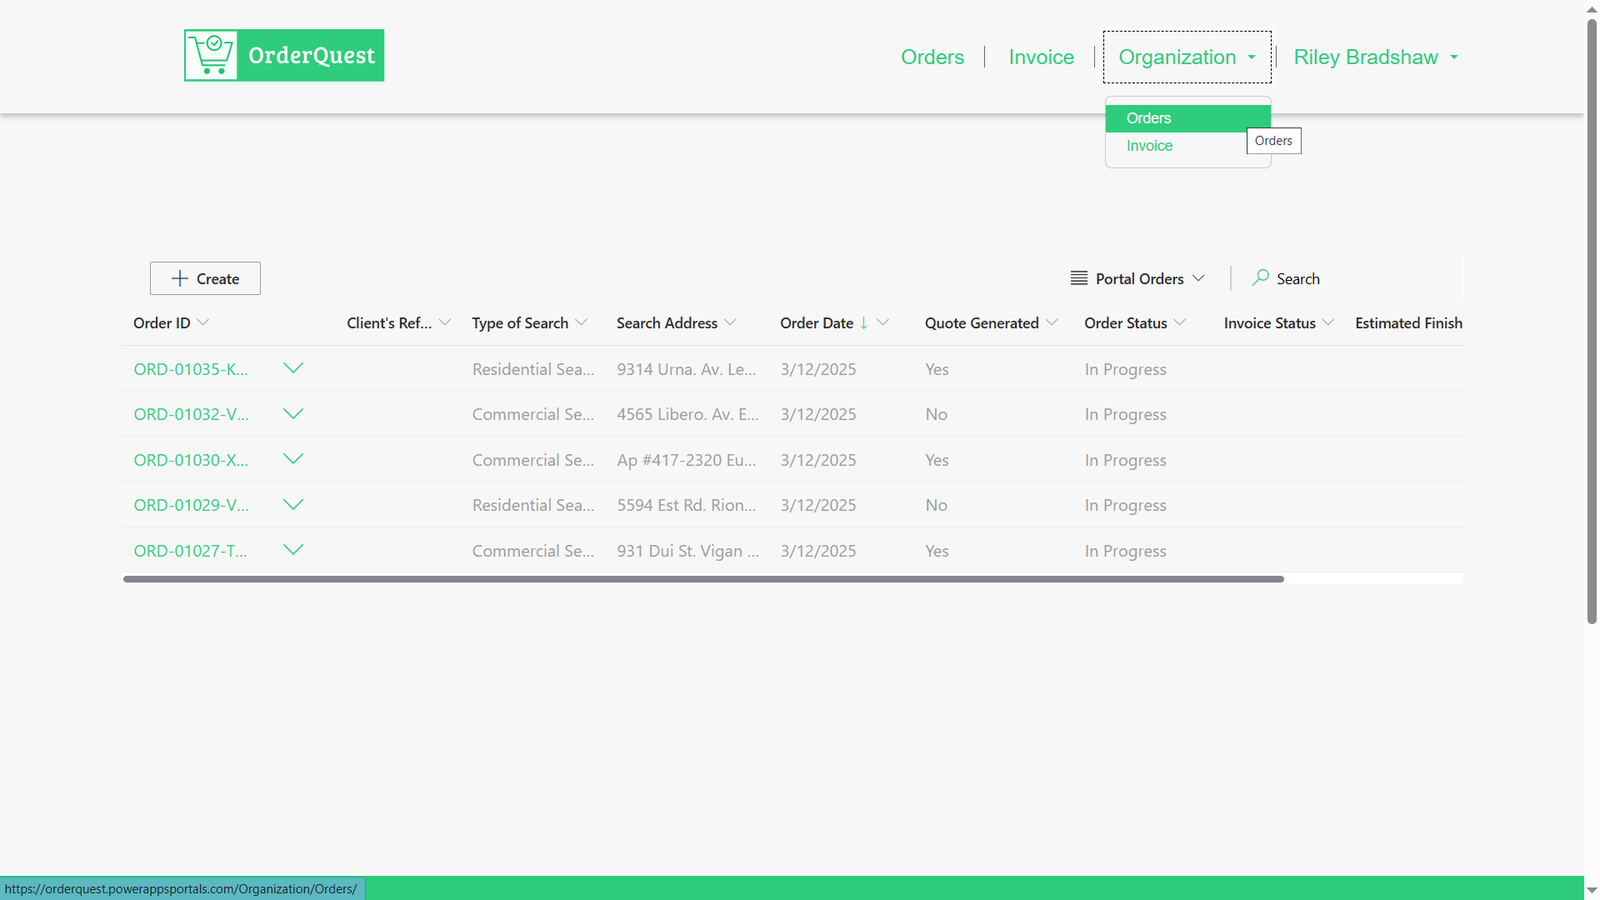Expand row chevron for ORD-01027 order
The height and width of the screenshot is (900, 1600).
point(293,550)
